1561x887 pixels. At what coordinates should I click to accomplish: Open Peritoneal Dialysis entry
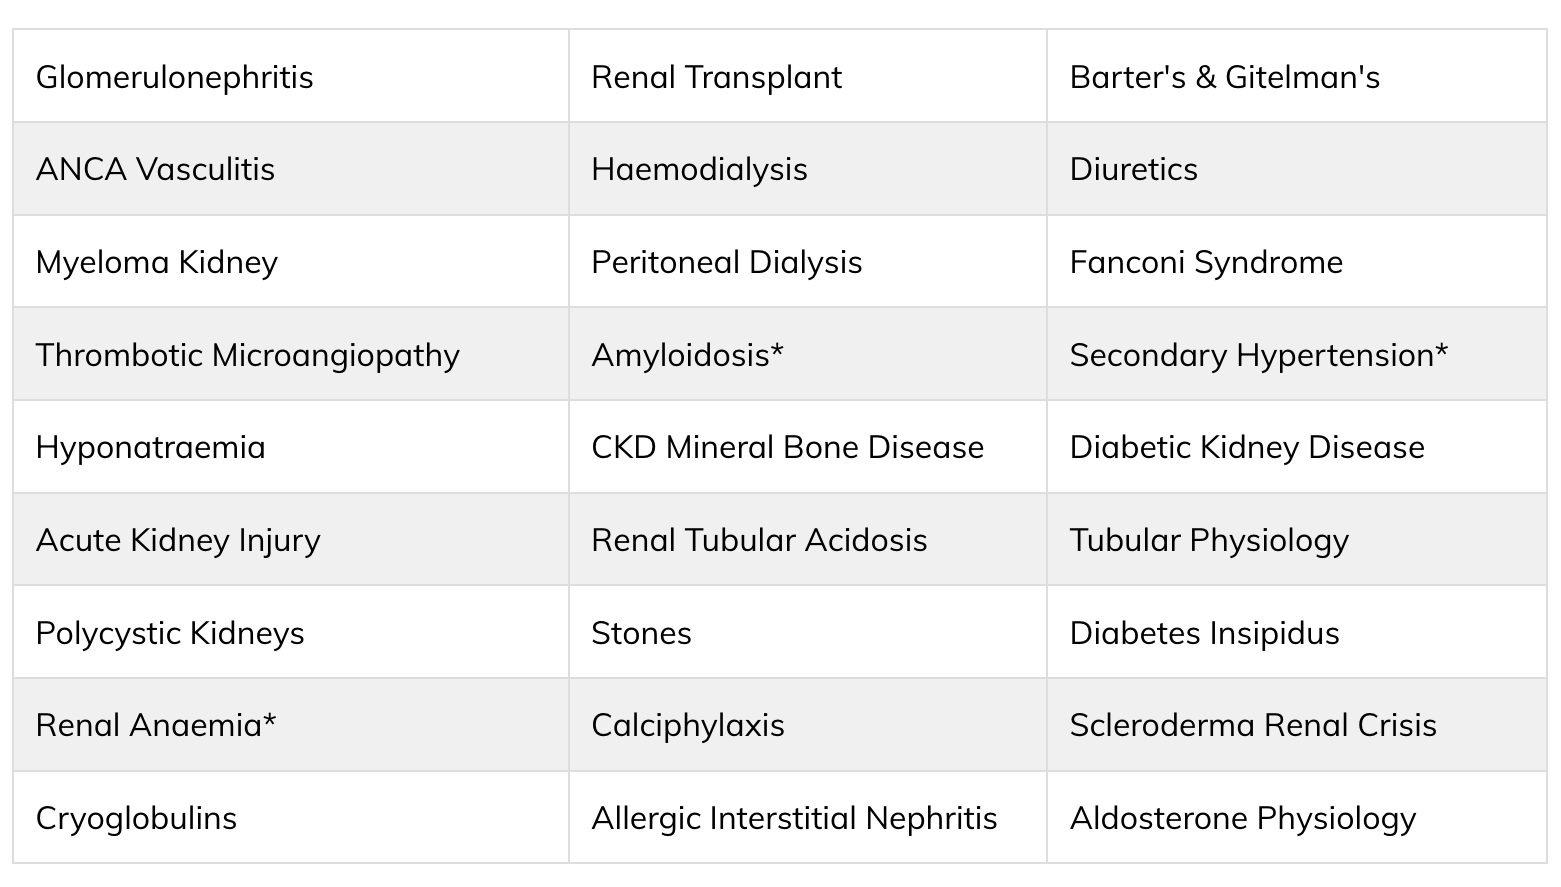(726, 262)
